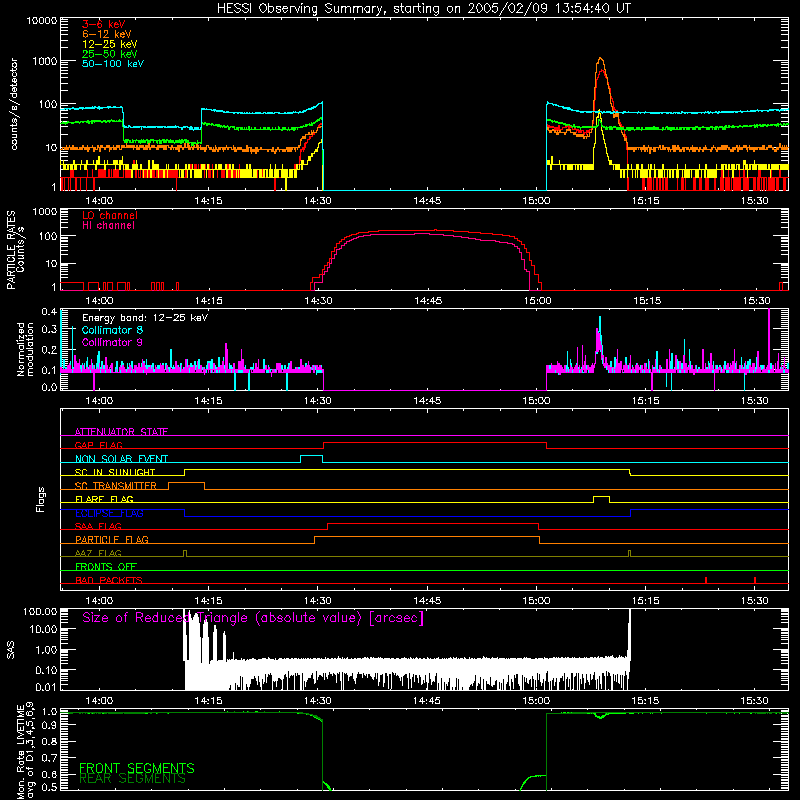Image resolution: width=800 pixels, height=800 pixels.
Task: Click the SAA FLAG label
Action: point(98,526)
